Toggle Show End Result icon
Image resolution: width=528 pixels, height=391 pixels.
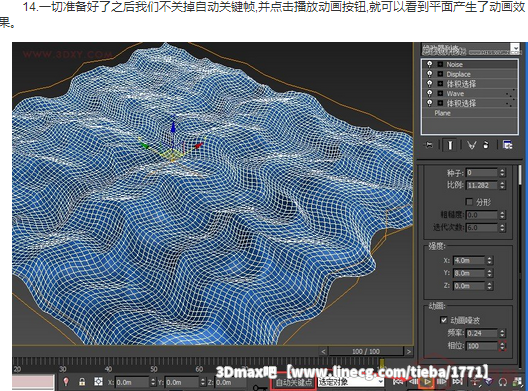[450, 145]
